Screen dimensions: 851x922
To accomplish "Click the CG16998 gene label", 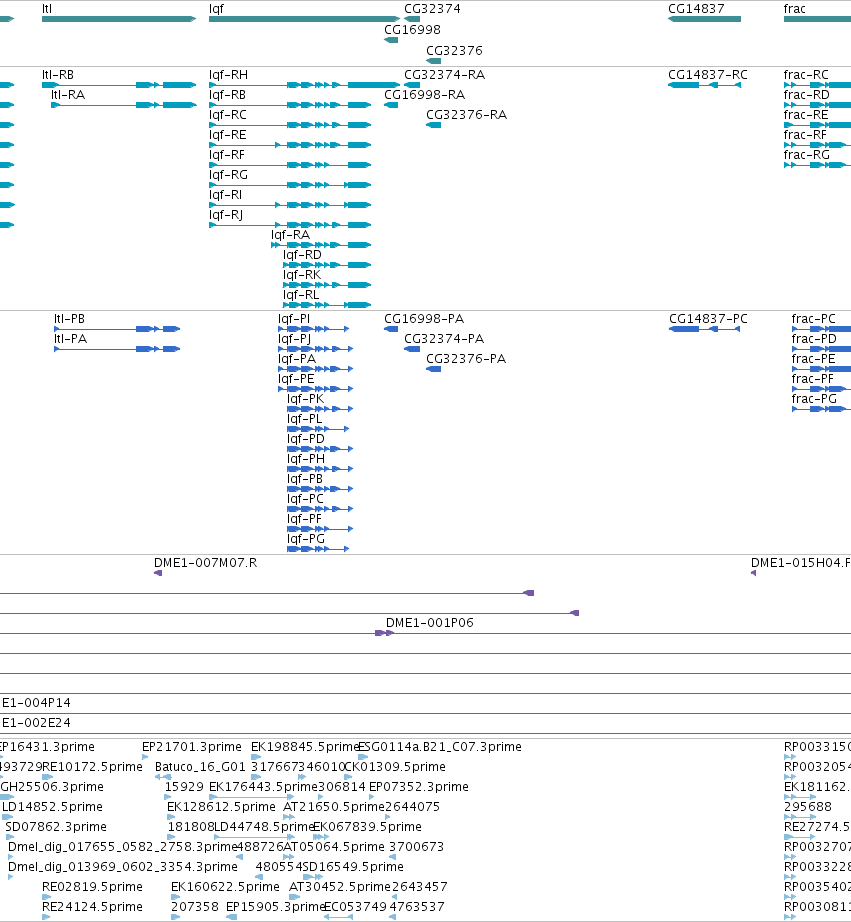I will click(x=412, y=29).
